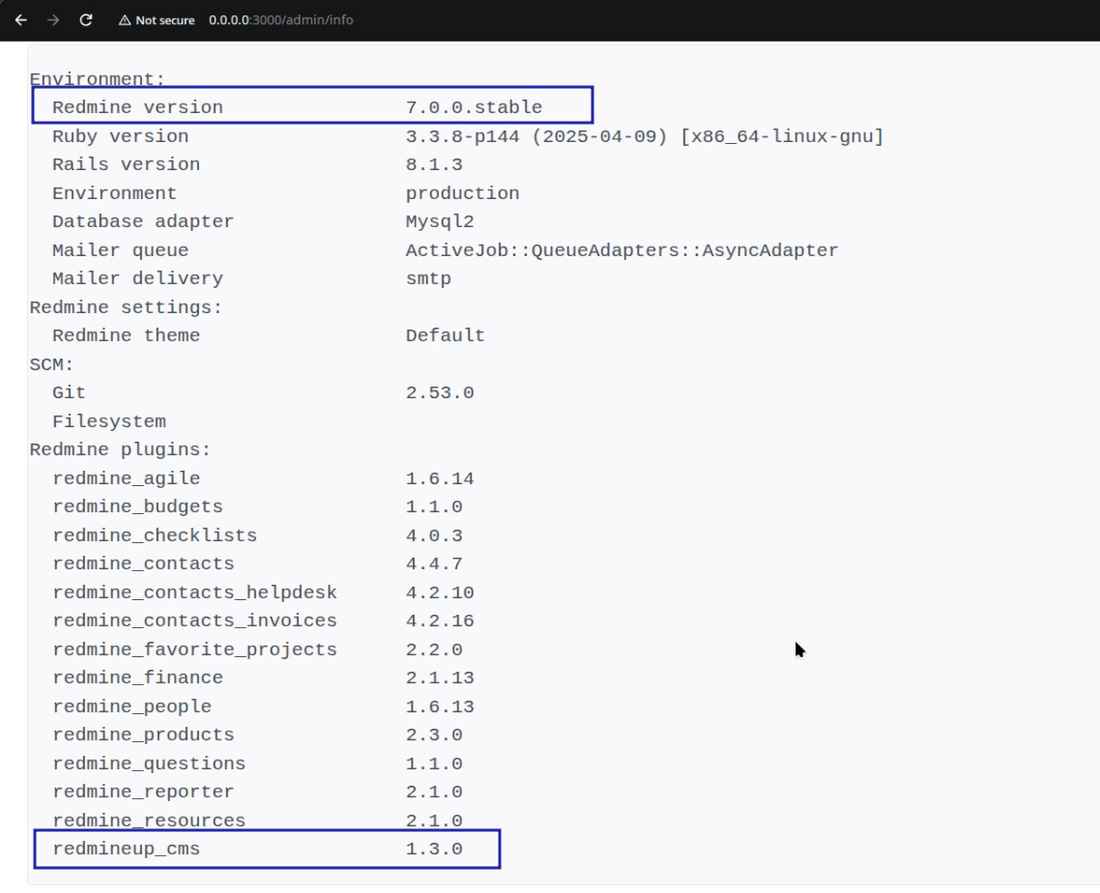1100x893 pixels.
Task: Click the value 'Mysql2'
Action: (440, 222)
